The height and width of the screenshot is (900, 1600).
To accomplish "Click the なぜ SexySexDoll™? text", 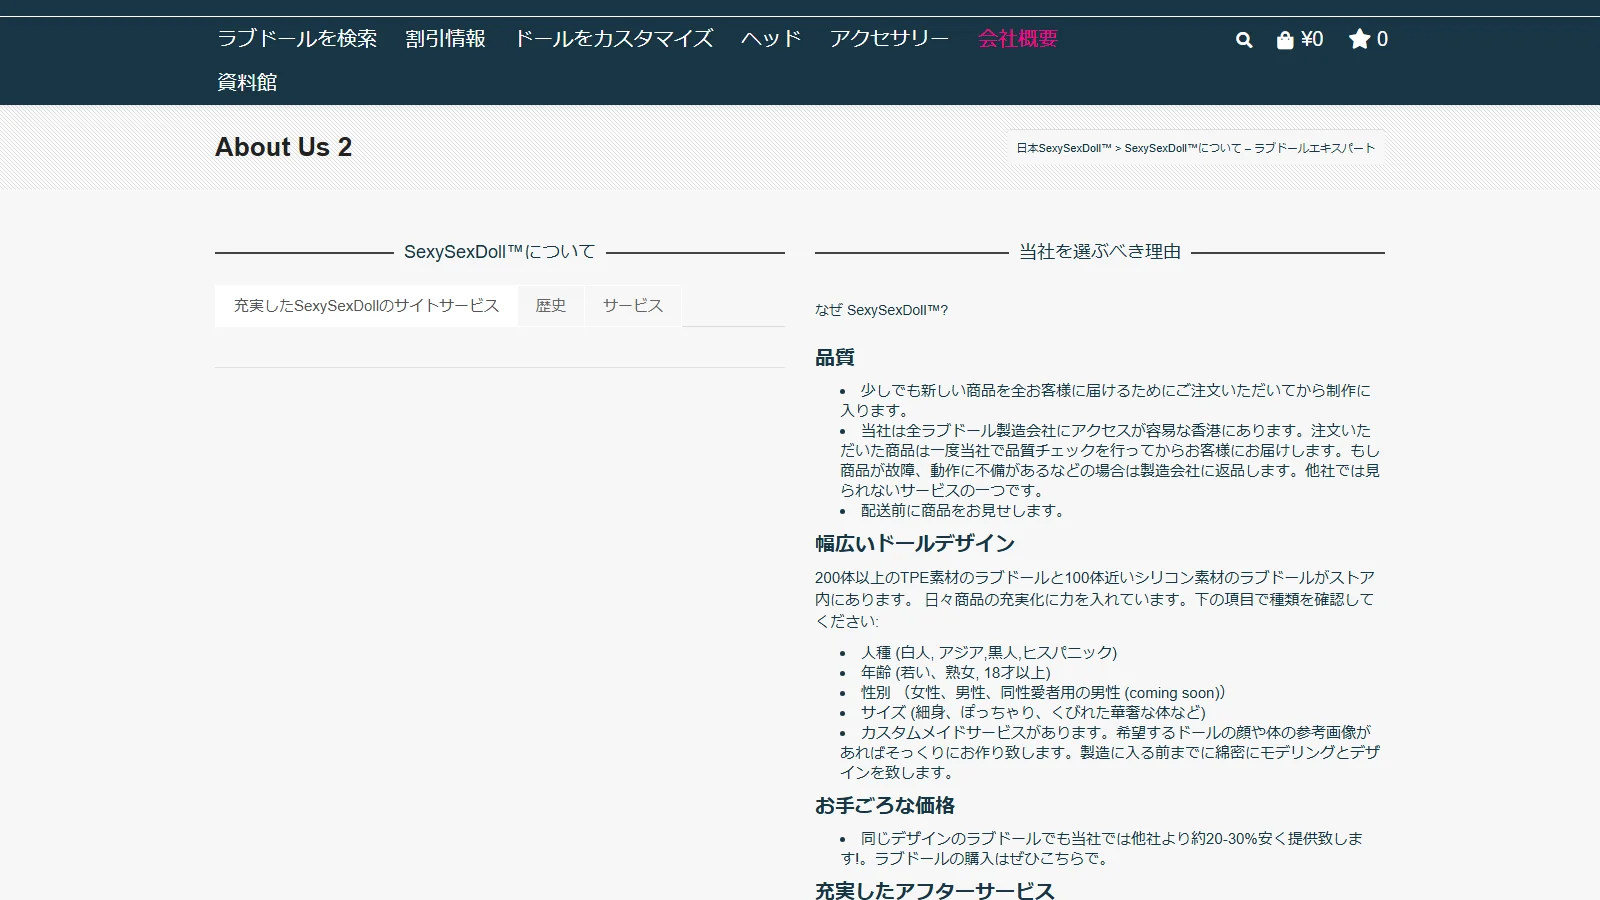I will point(881,310).
